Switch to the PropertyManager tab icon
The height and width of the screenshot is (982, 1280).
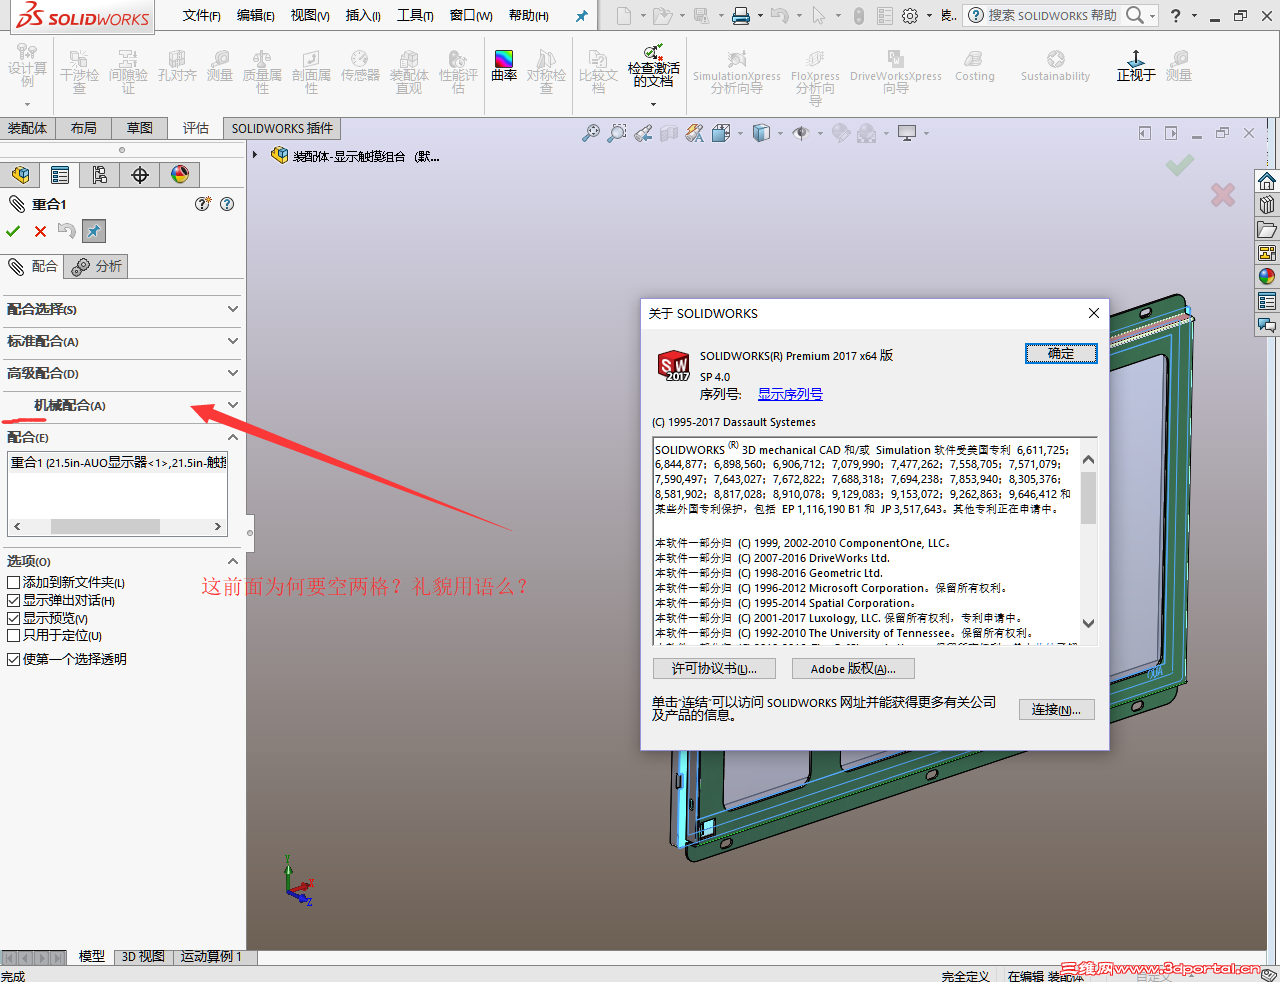point(60,175)
